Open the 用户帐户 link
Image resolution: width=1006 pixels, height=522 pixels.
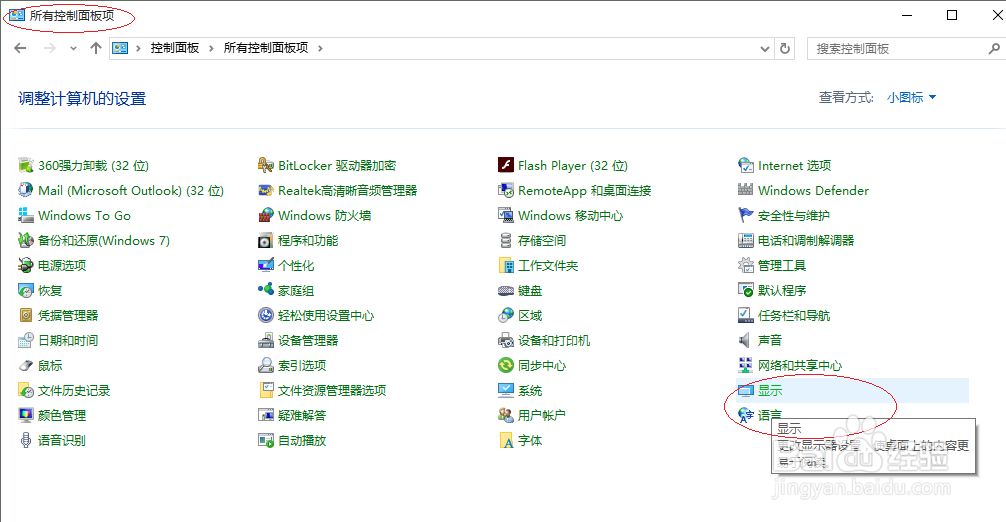tap(542, 416)
